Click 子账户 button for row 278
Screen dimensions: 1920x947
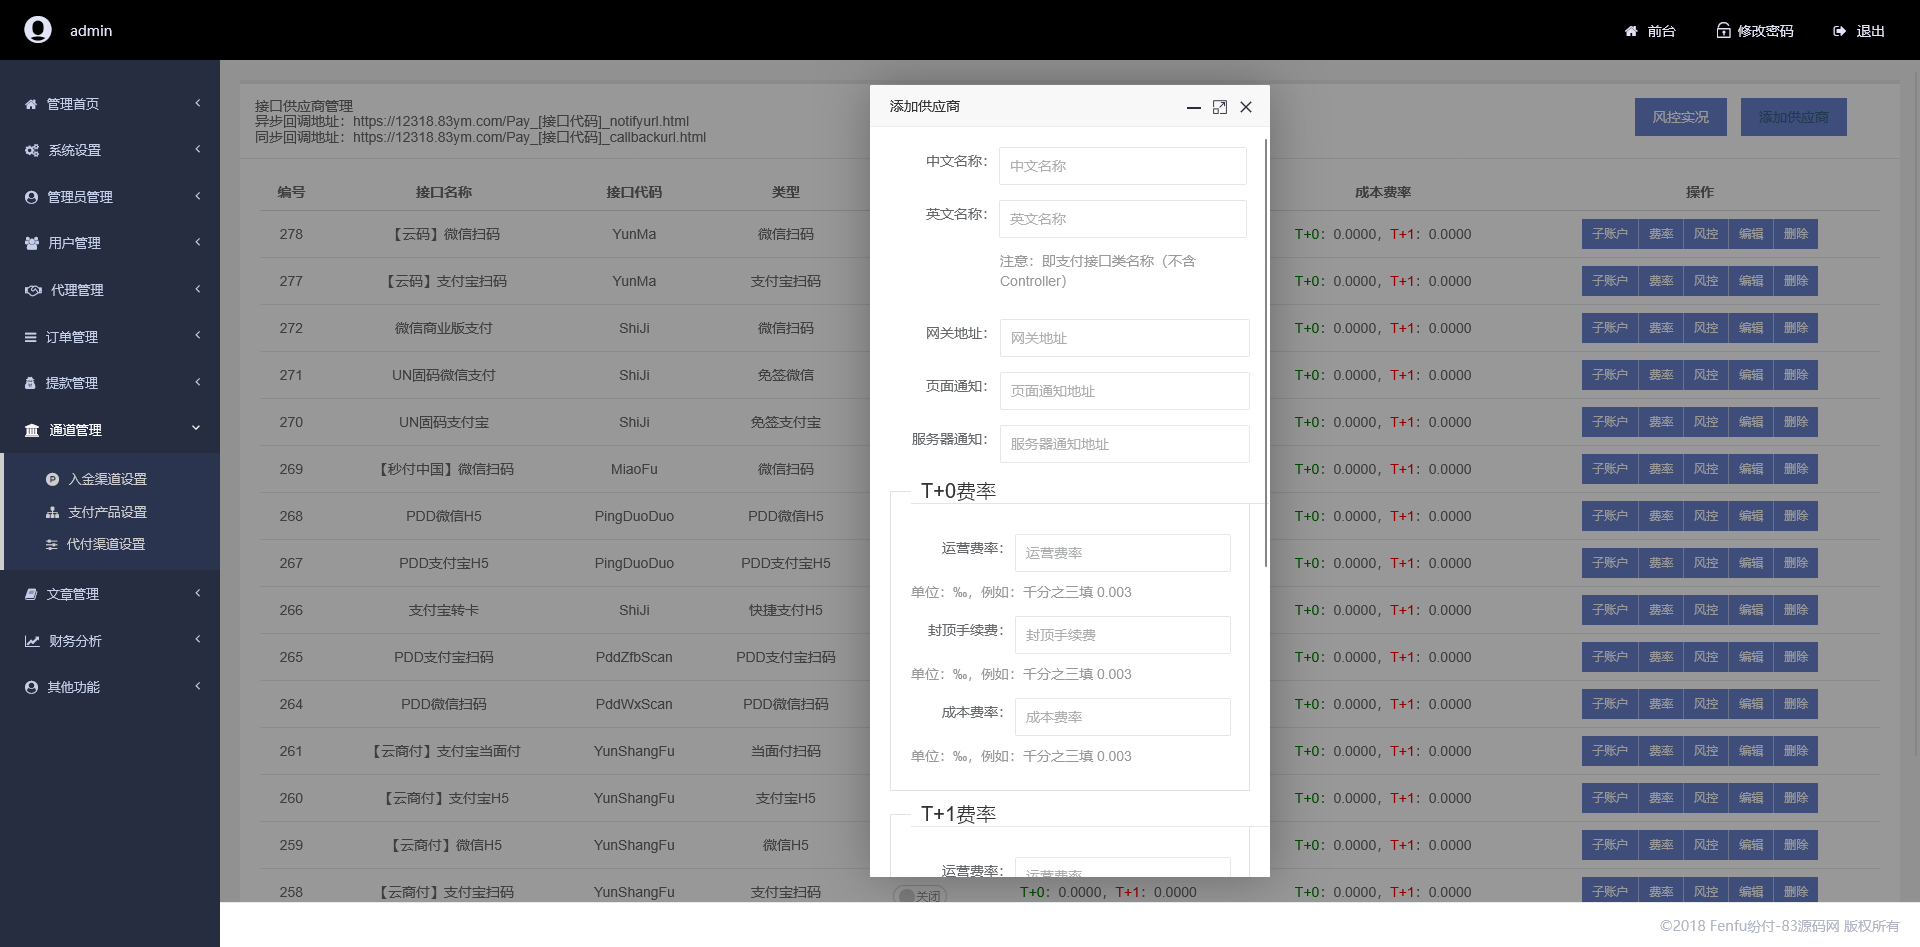tap(1609, 234)
